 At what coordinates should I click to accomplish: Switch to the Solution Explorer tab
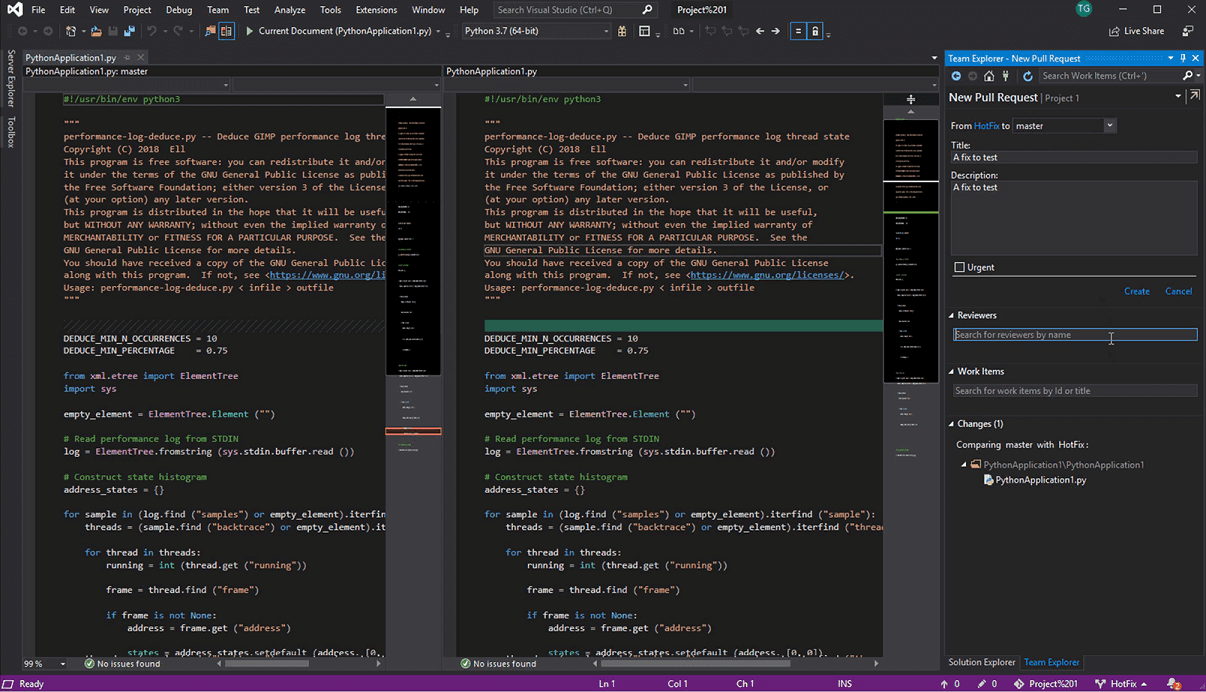point(981,662)
